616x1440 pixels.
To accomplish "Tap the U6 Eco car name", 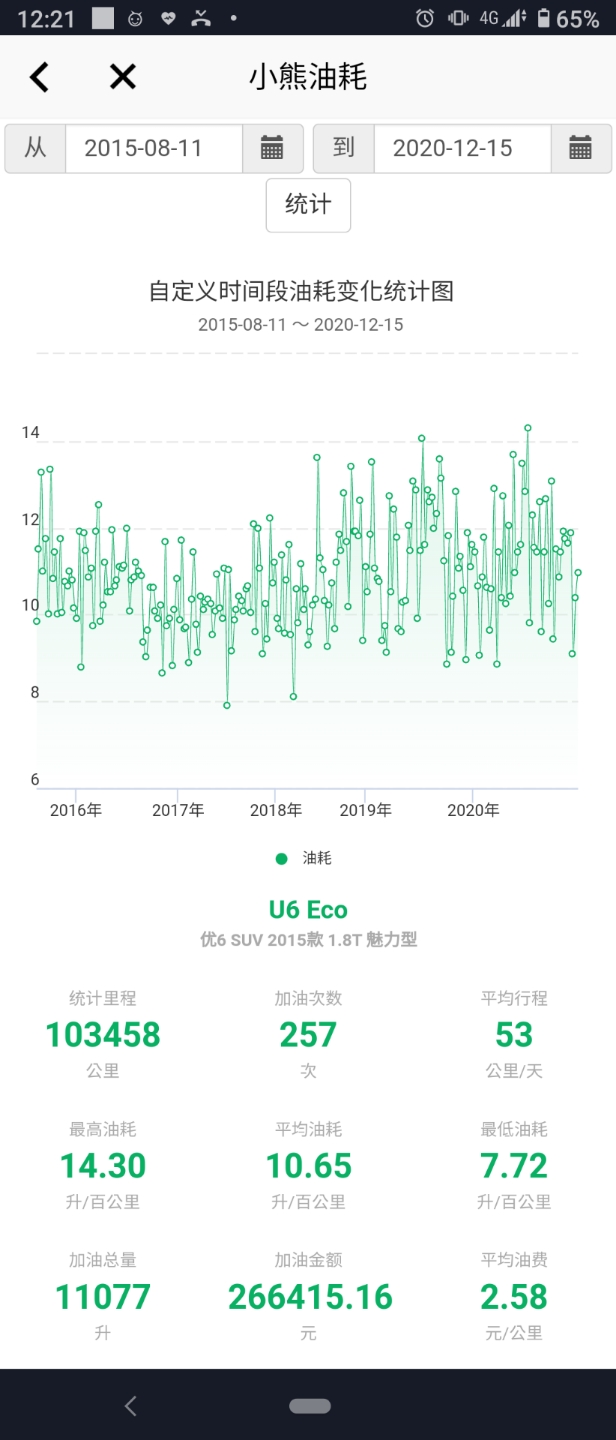I will [x=308, y=910].
